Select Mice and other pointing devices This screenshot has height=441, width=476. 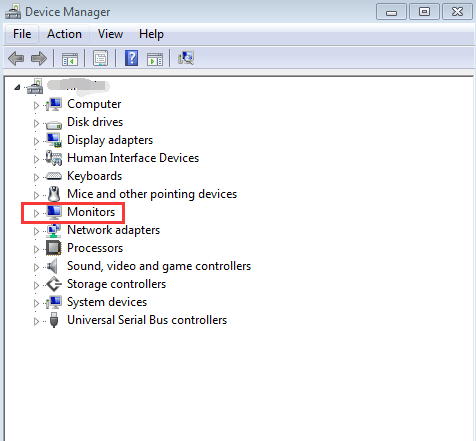[152, 194]
